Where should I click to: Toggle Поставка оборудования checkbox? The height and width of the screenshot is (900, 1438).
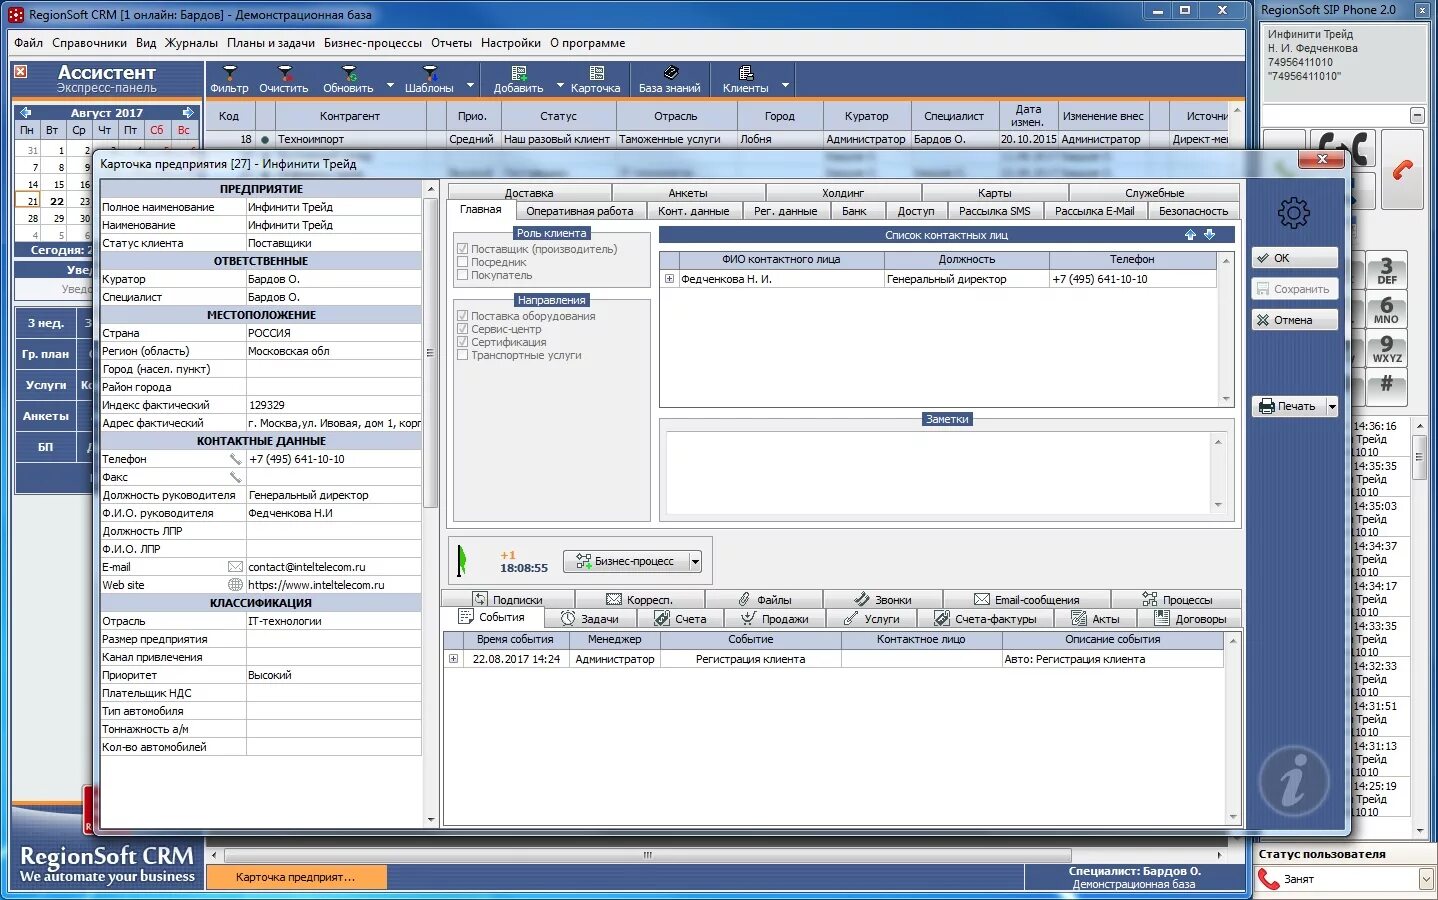462,316
